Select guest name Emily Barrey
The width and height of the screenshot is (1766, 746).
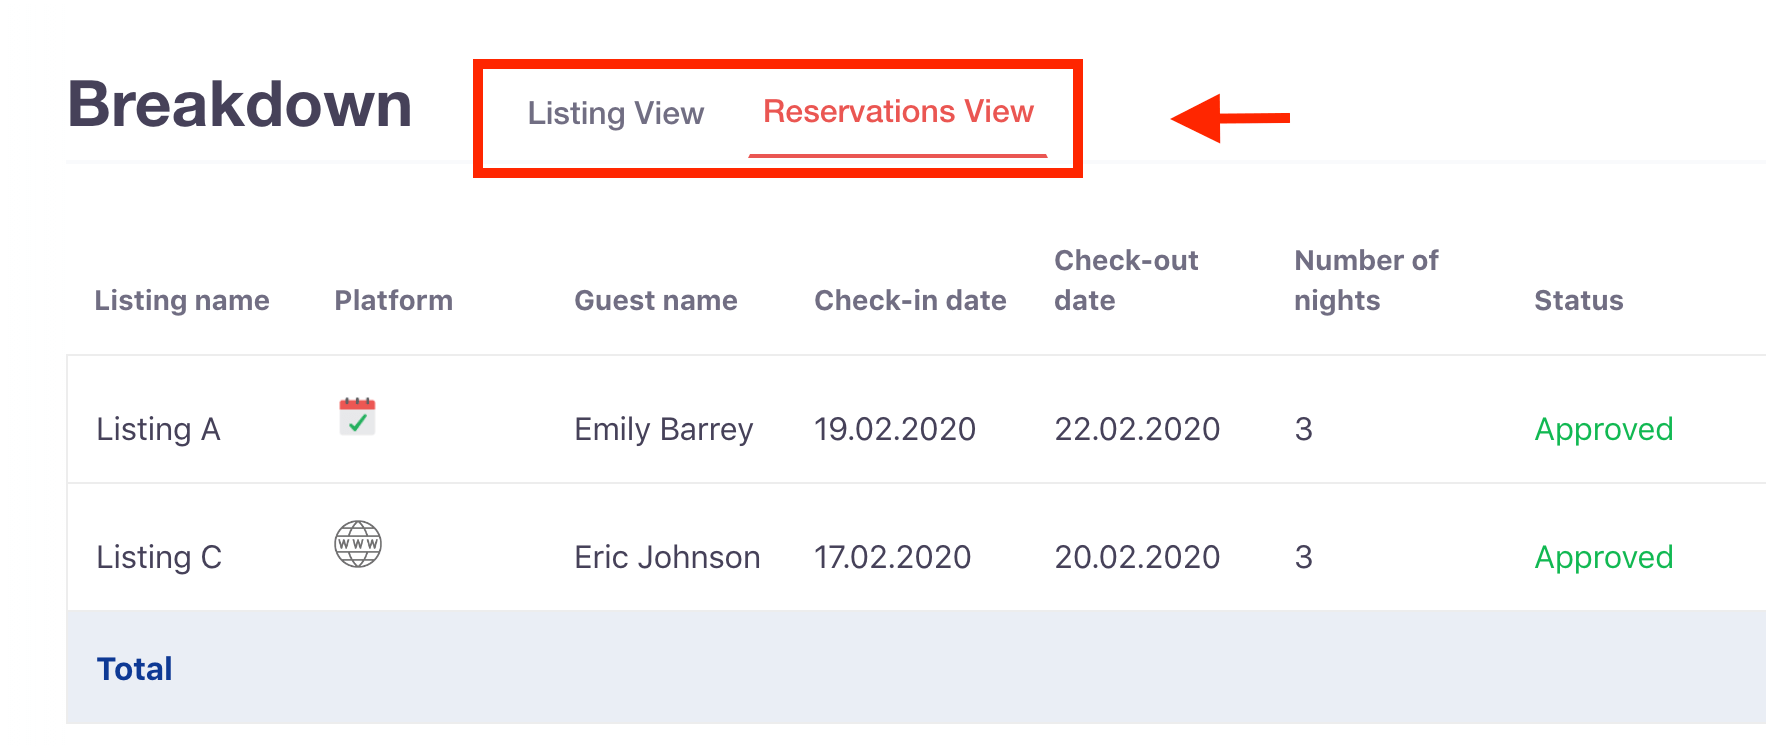pyautogui.click(x=664, y=429)
